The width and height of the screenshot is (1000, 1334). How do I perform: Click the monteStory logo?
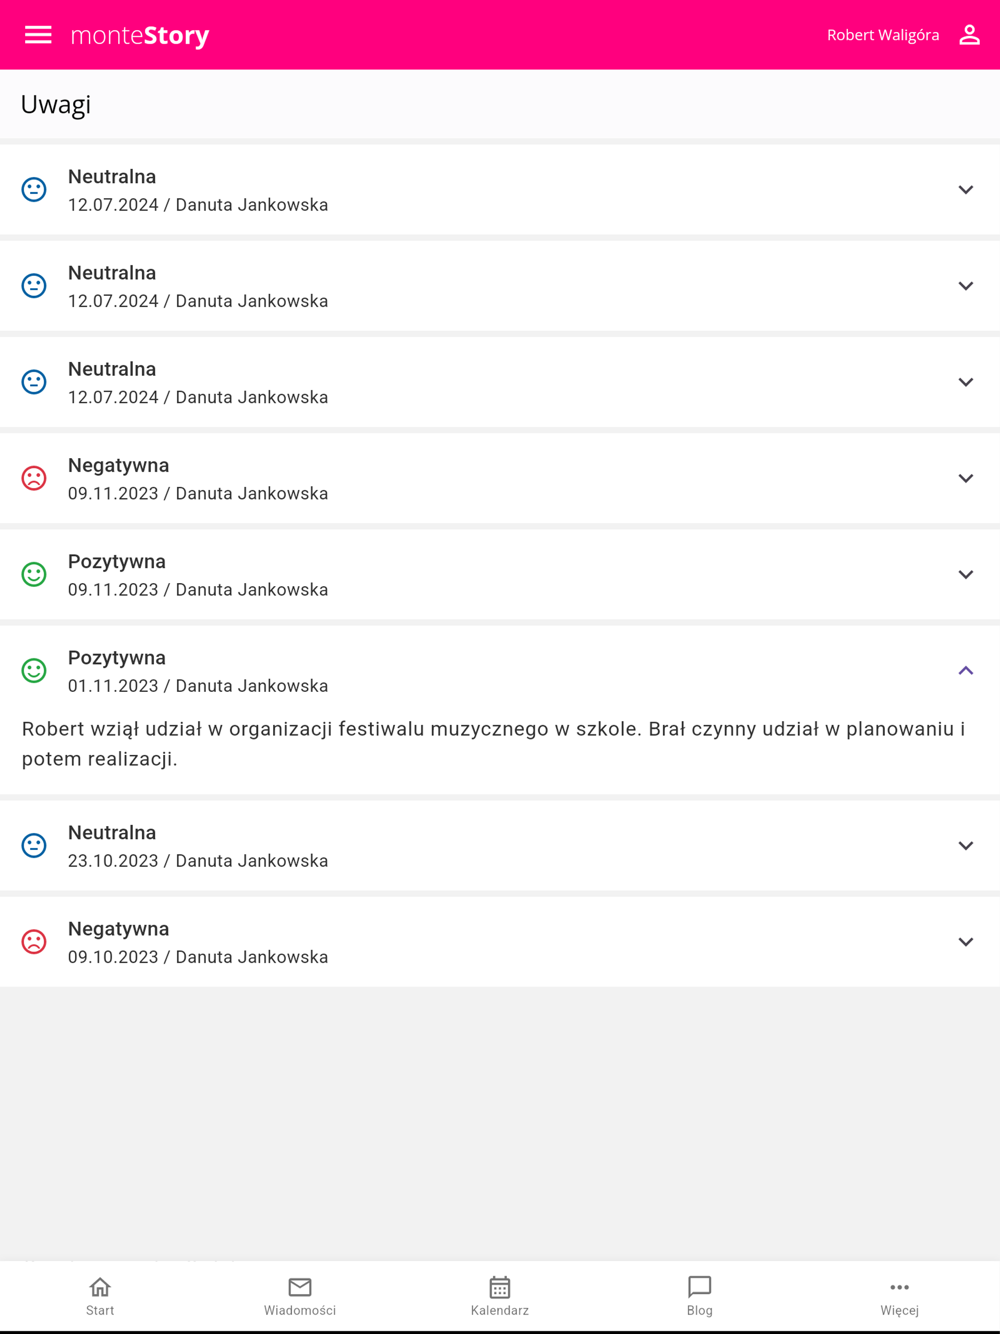point(140,35)
